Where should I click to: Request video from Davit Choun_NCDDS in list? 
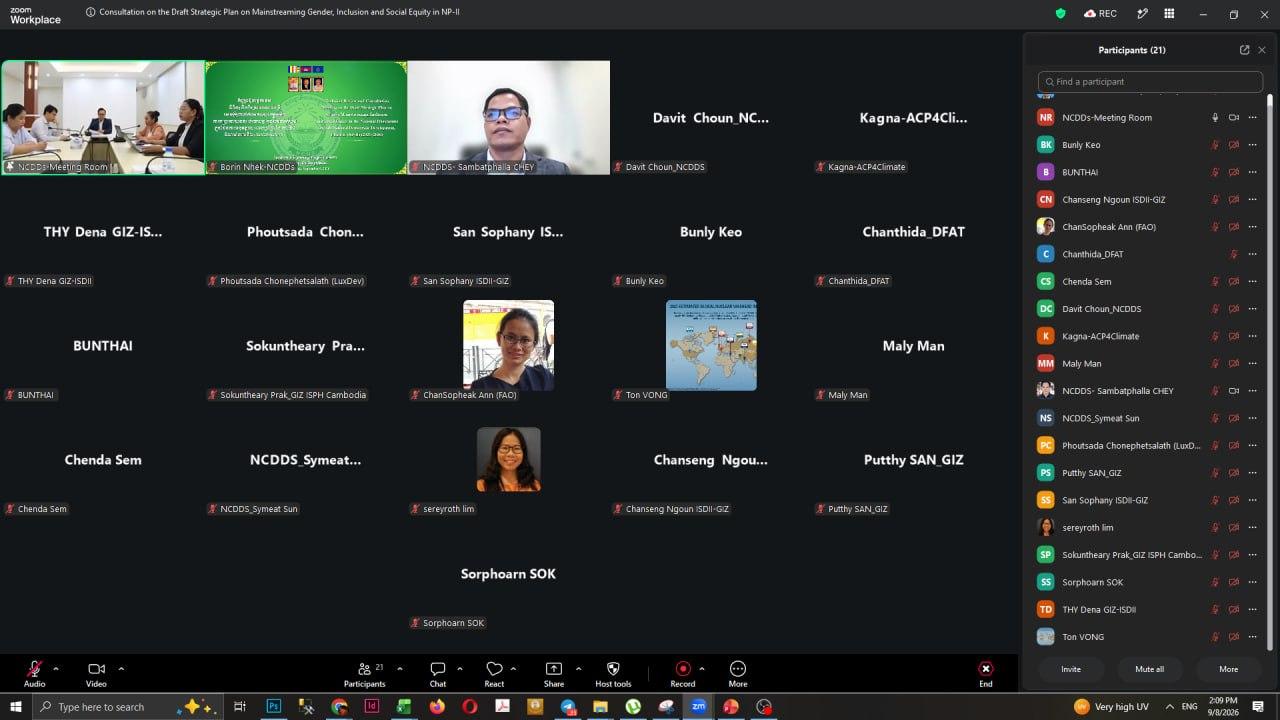[1233, 309]
